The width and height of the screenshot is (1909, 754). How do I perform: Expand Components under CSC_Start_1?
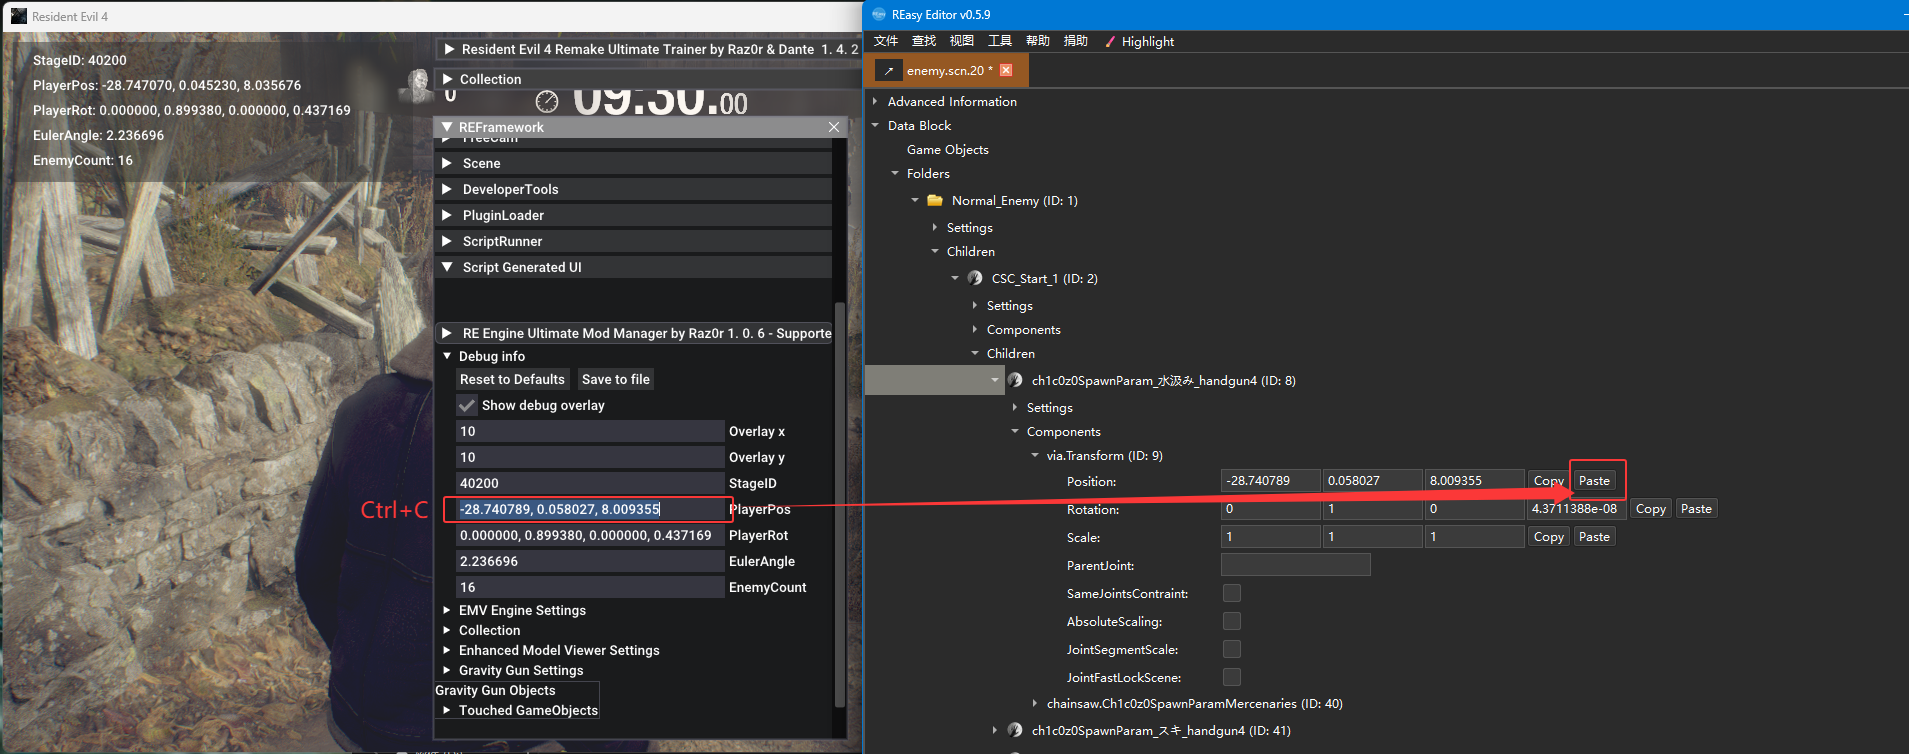[975, 329]
